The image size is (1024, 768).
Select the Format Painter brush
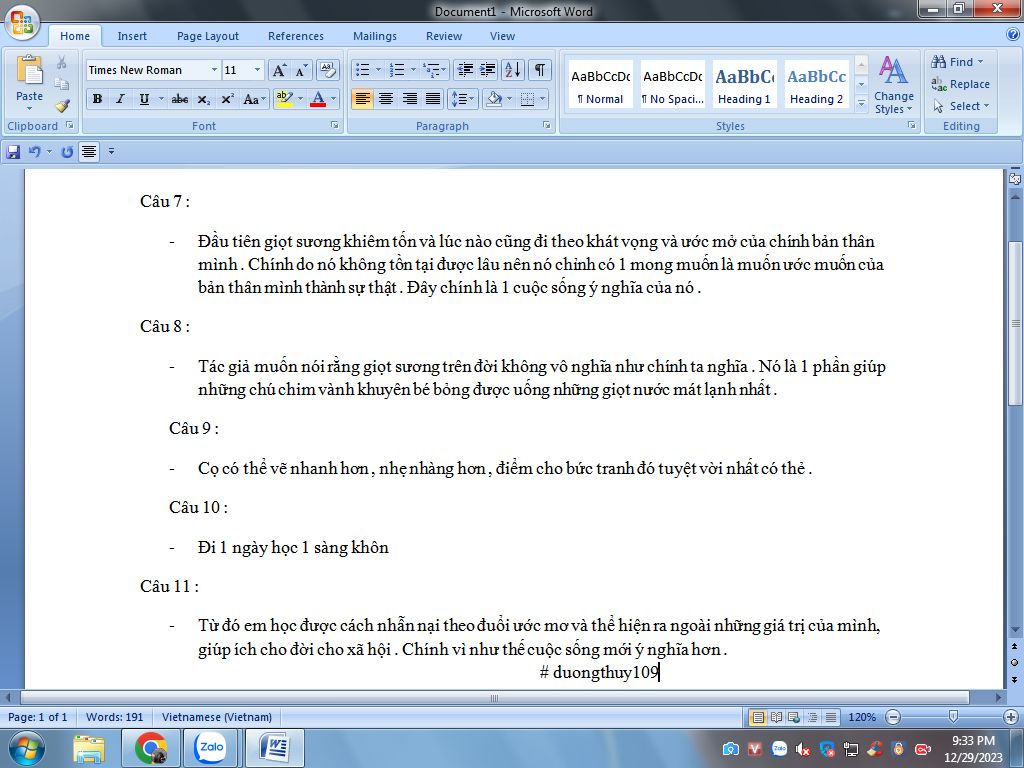pos(62,105)
